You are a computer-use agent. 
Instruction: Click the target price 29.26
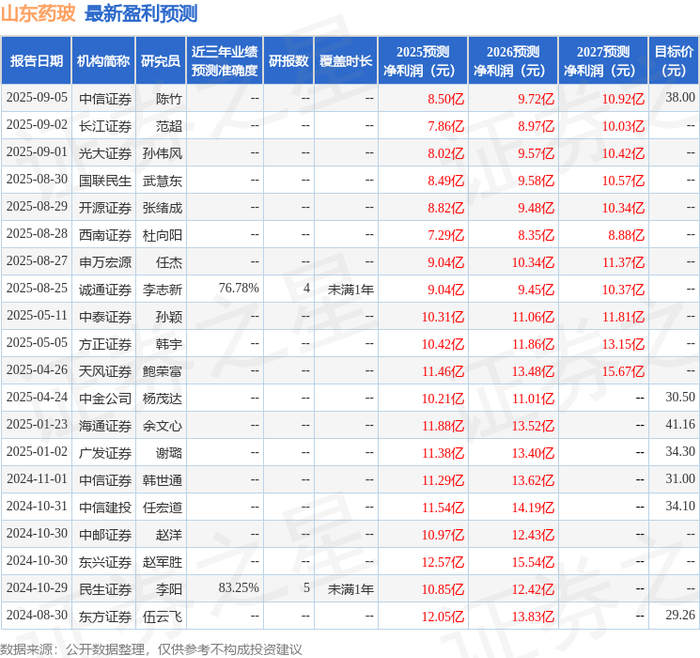point(680,615)
